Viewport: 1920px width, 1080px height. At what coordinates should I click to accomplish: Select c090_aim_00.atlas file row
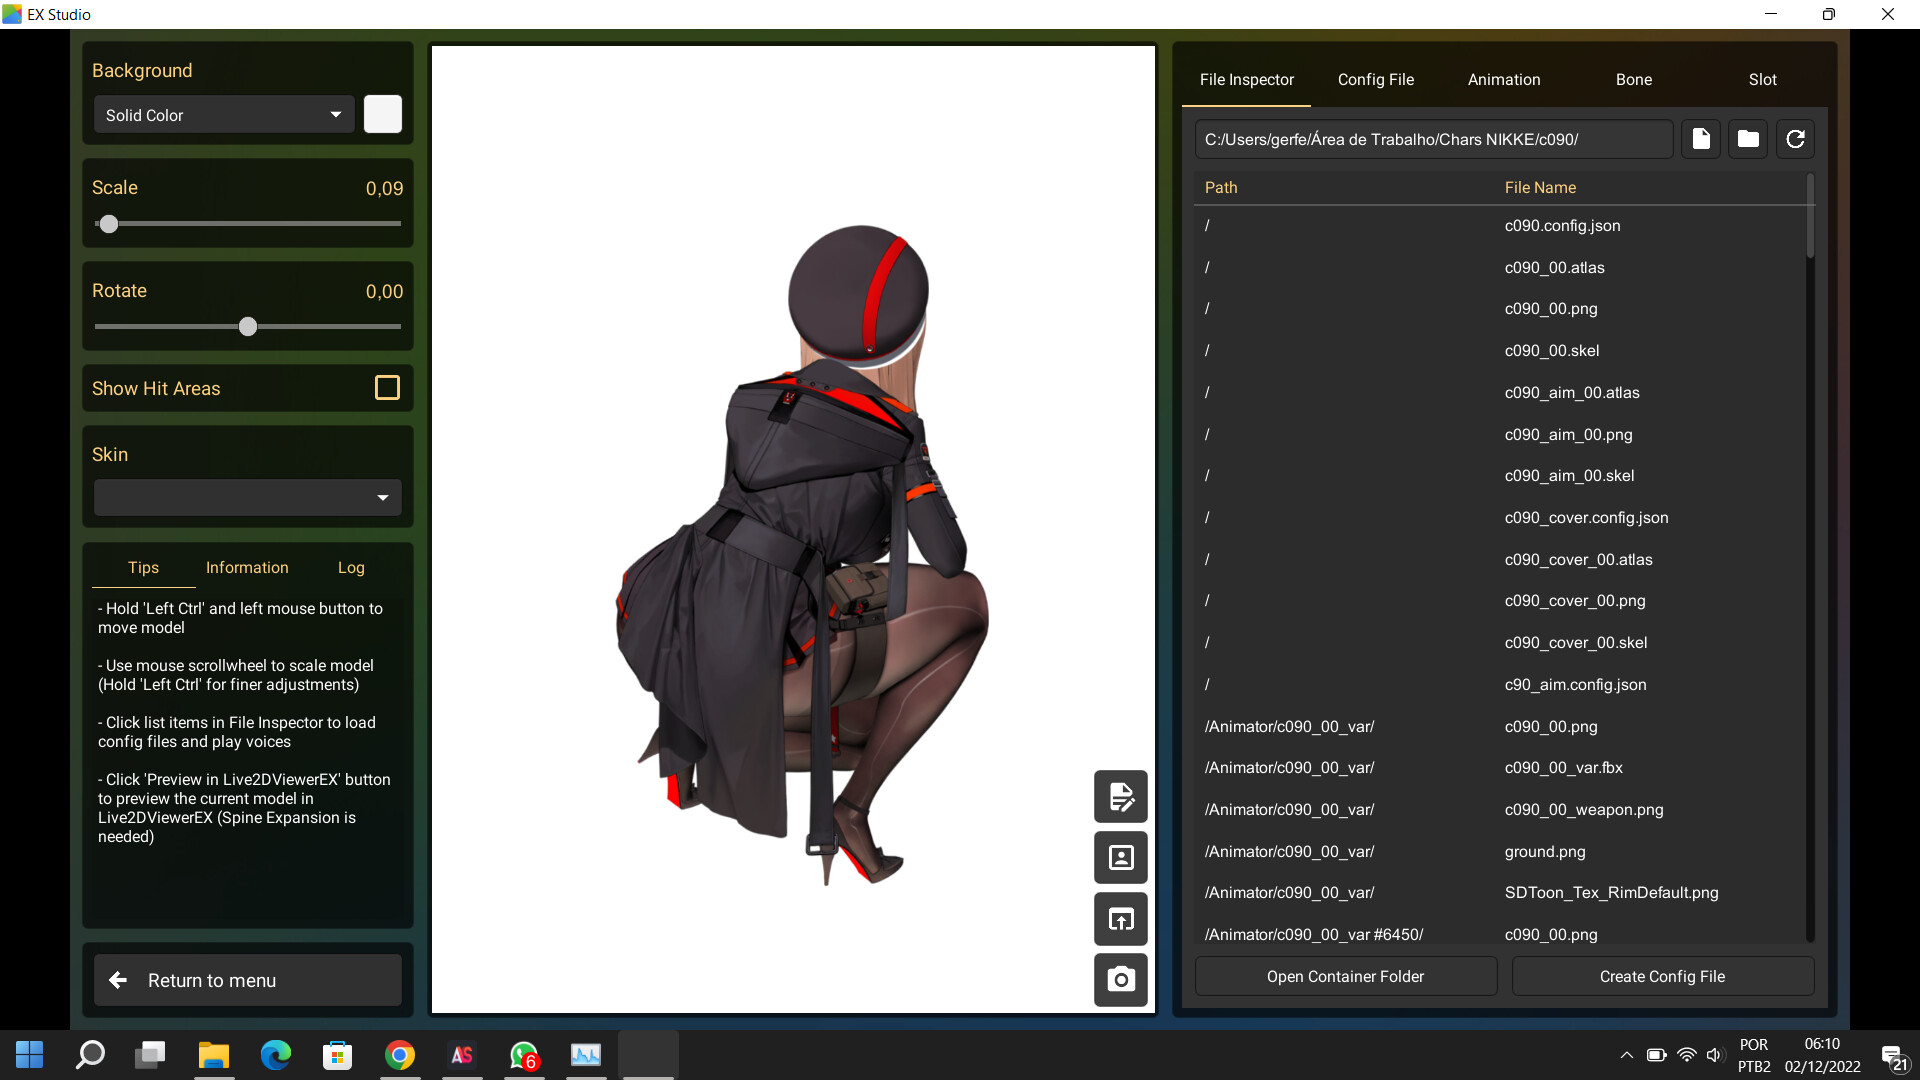[x=1500, y=393]
